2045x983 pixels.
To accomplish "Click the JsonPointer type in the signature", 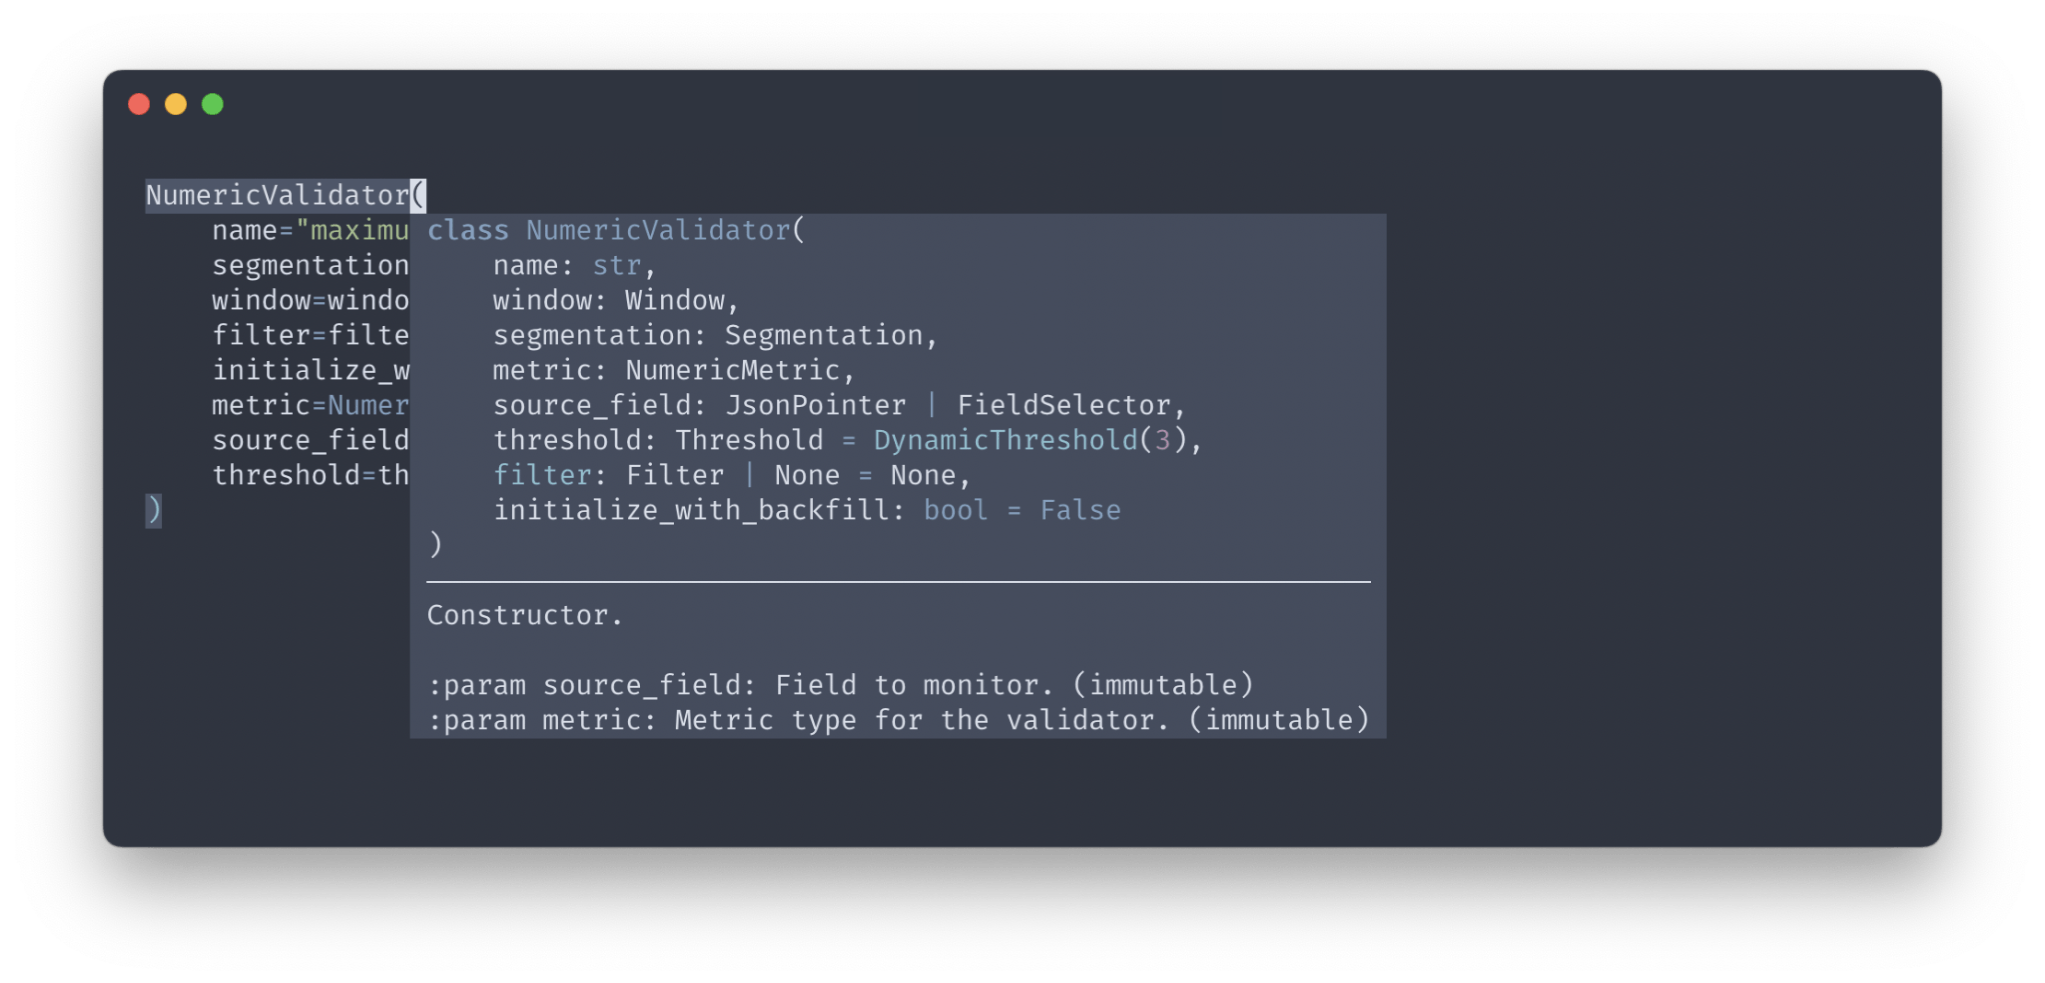I will 815,406.
